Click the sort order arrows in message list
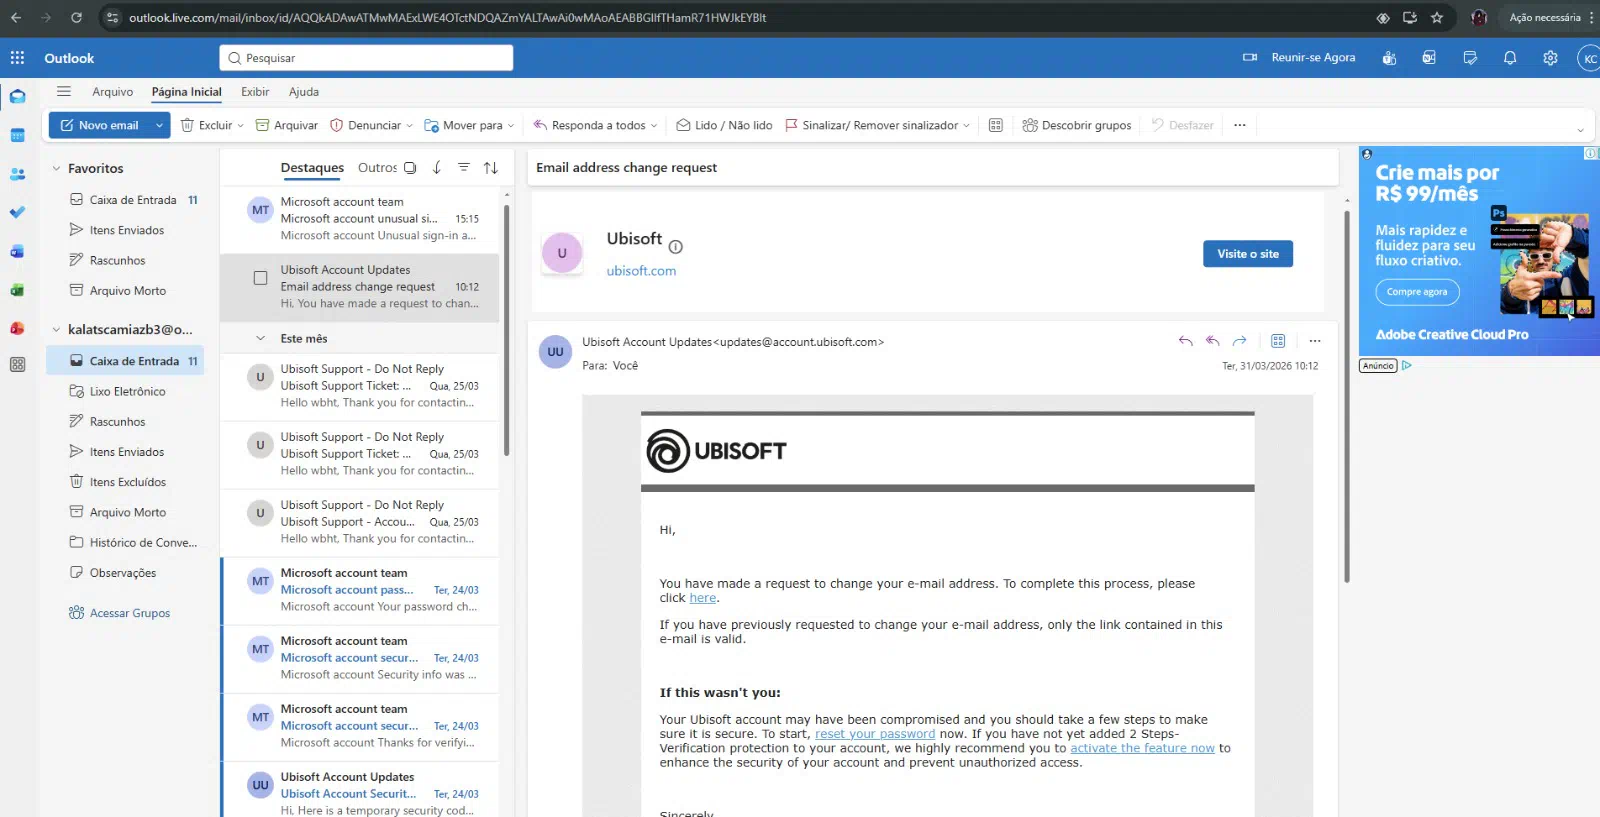Screen dimensions: 1600x817 [490, 168]
